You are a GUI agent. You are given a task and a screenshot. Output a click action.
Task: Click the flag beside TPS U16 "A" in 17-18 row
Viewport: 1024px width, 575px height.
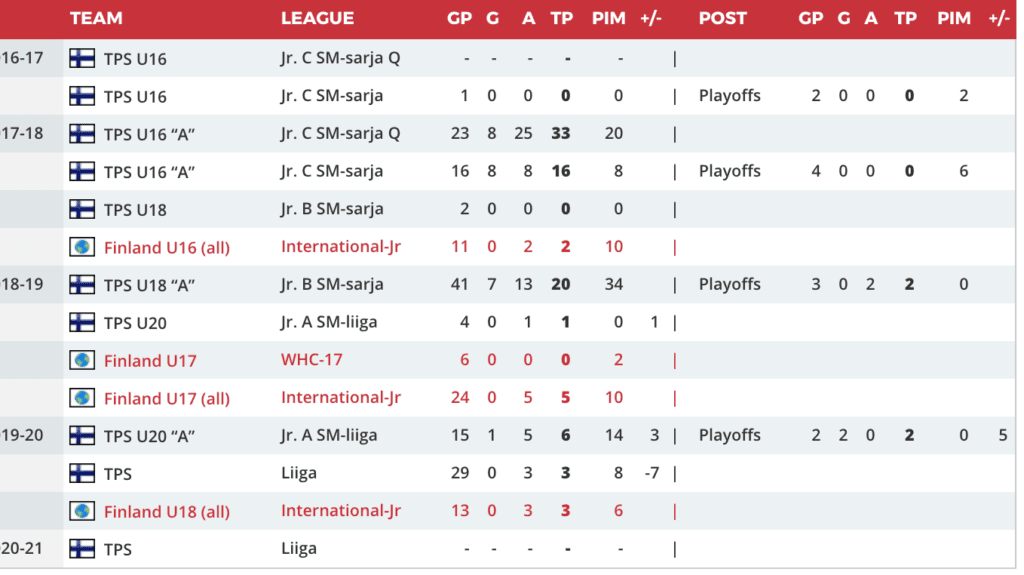(82, 133)
